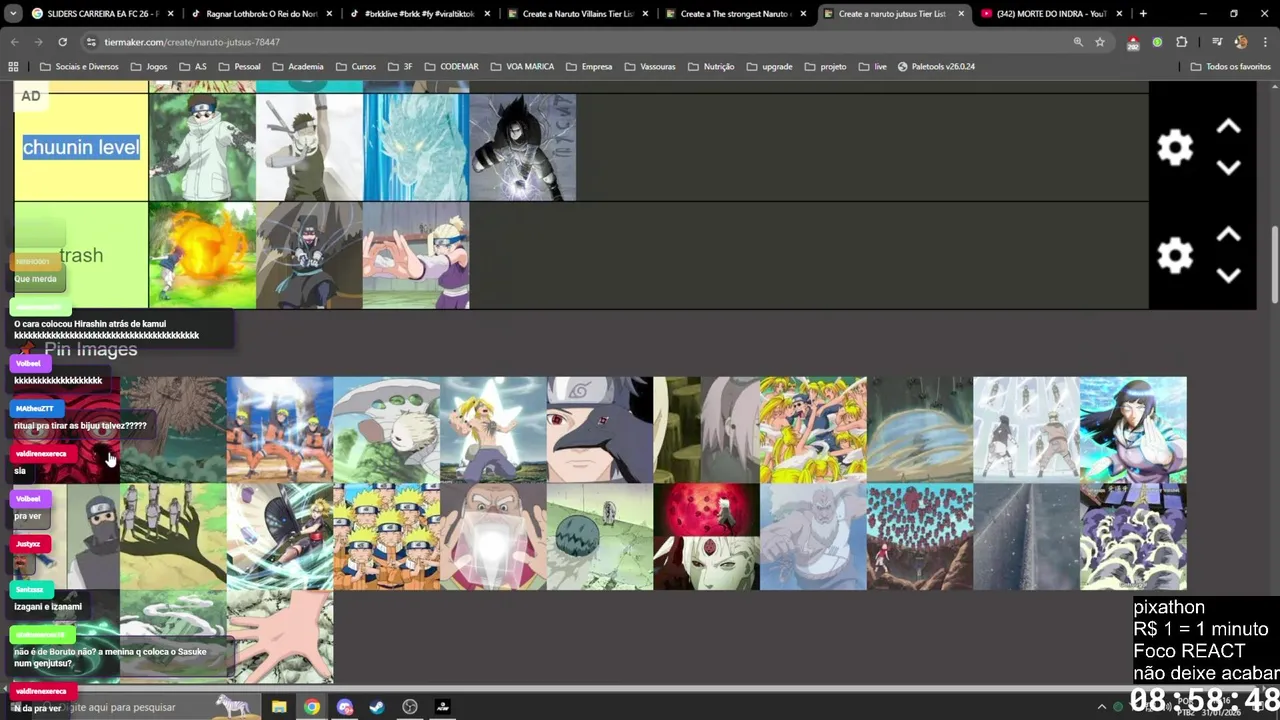Open Todos os favoritos folder
This screenshot has height=720, width=1280.
[1231, 67]
